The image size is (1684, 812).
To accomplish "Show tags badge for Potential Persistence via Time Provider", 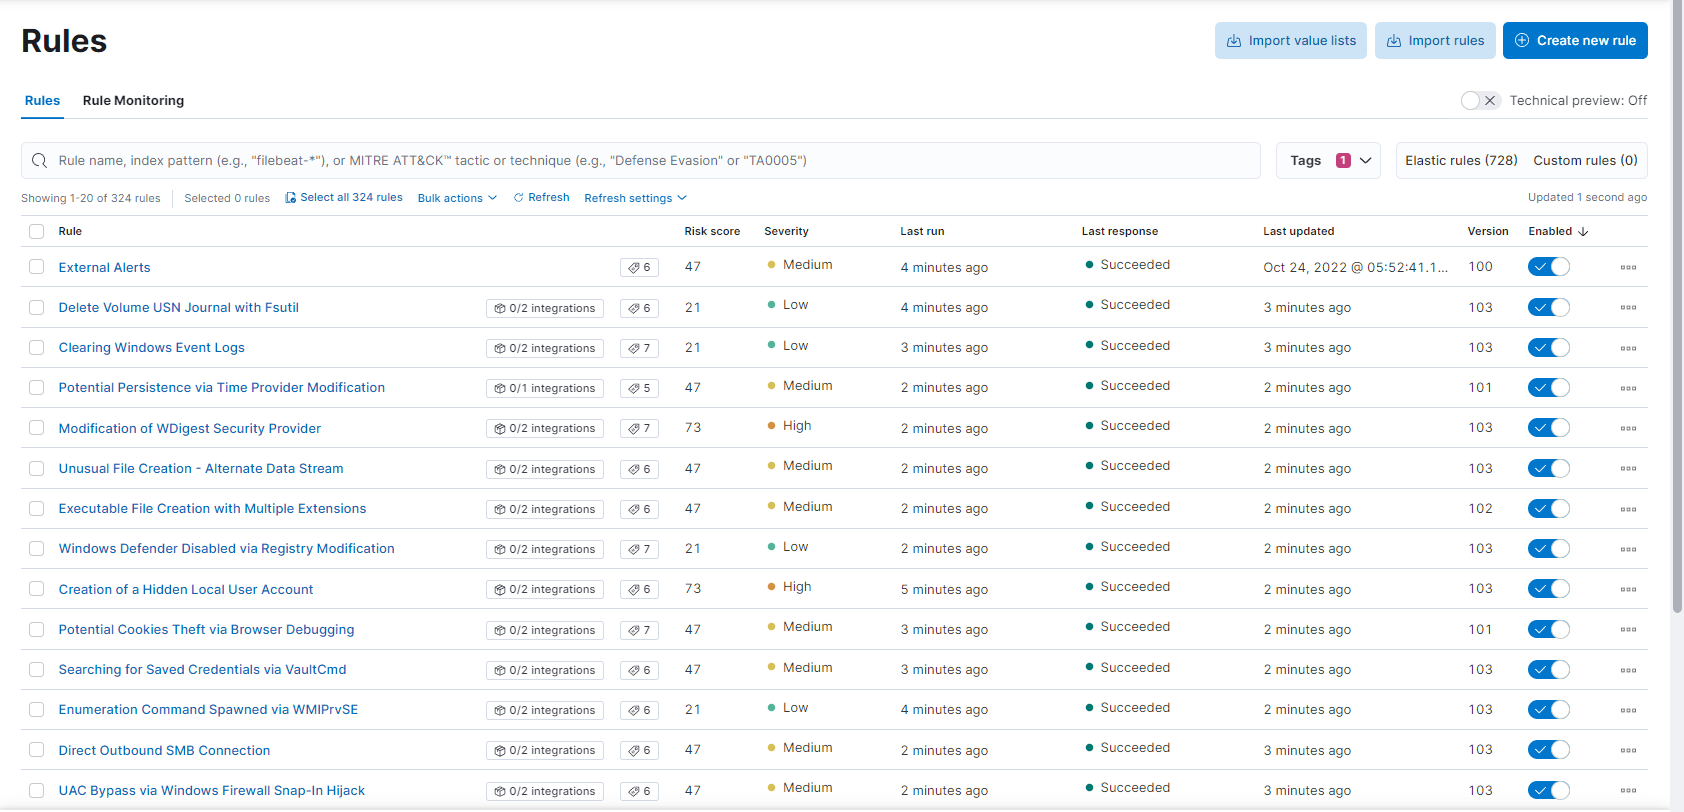I will click(639, 388).
